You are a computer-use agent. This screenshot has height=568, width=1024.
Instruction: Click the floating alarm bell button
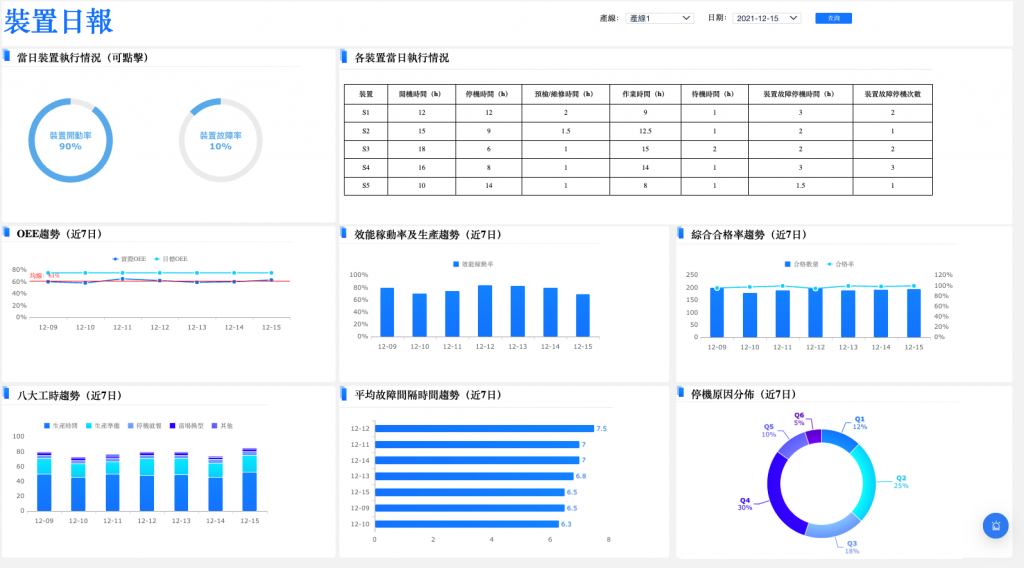(995, 525)
